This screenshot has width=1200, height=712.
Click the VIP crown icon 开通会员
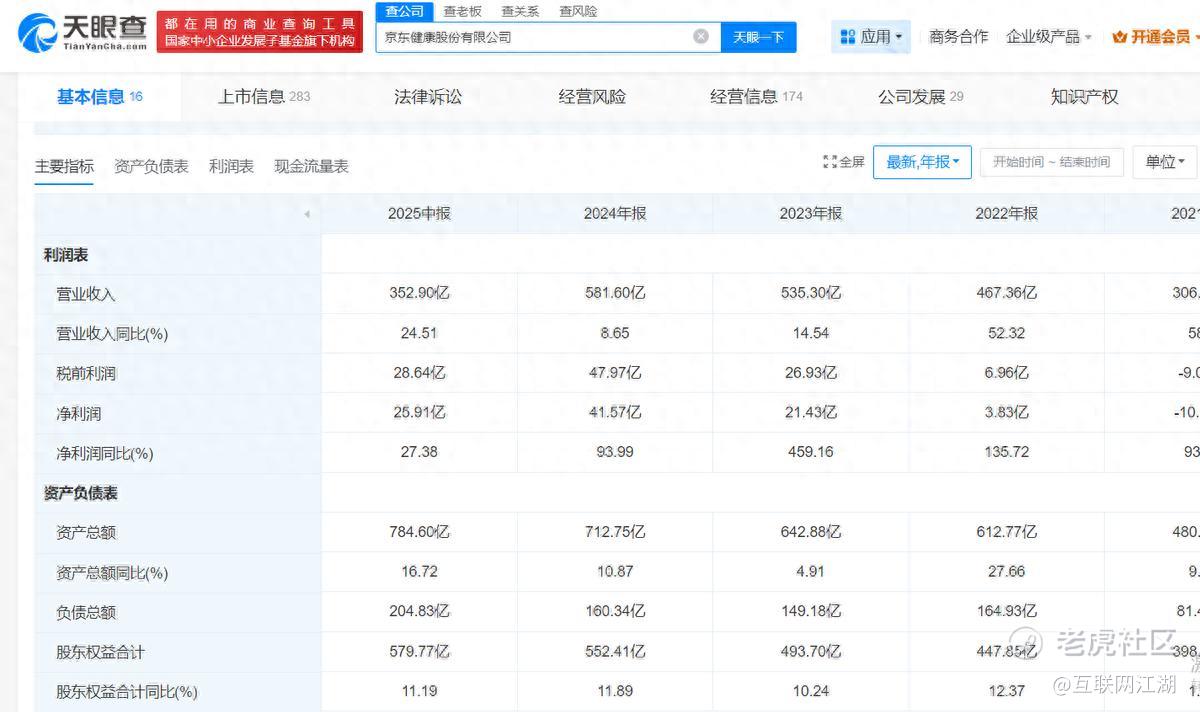pos(1120,37)
